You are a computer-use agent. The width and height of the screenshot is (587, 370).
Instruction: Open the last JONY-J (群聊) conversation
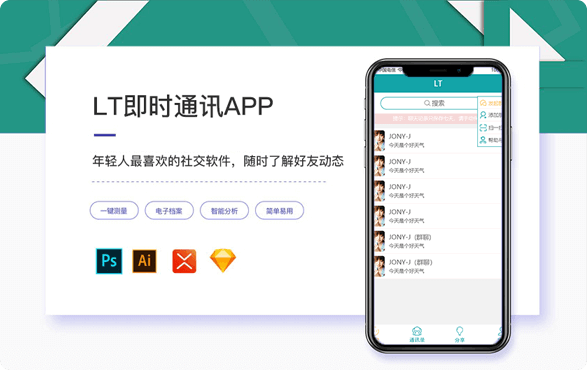coord(438,266)
